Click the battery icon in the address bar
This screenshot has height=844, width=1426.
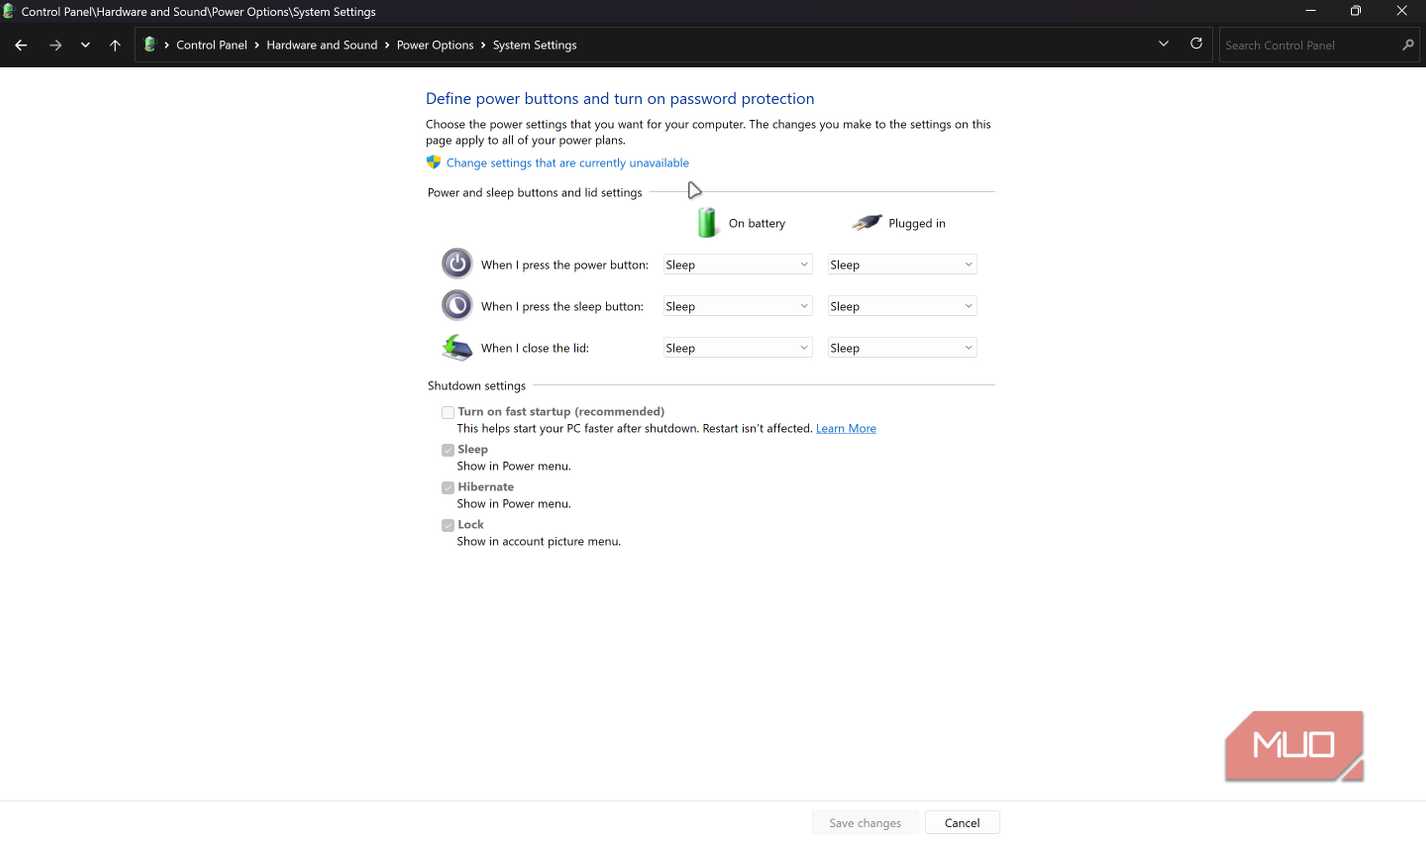tap(150, 45)
